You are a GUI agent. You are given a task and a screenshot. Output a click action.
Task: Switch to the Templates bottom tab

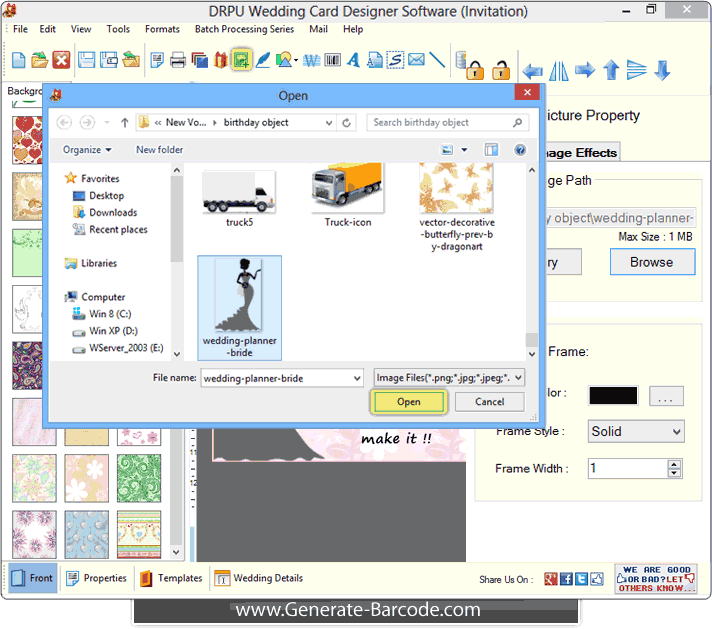[x=171, y=578]
